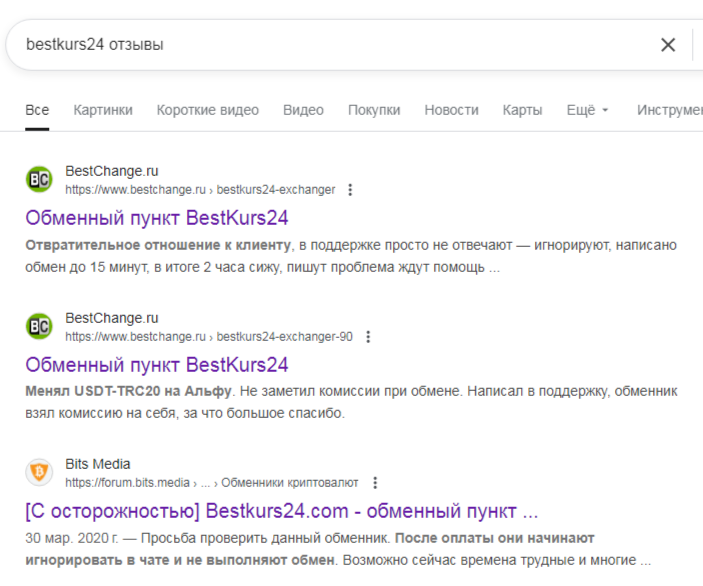Click the Bits Media site name
Image resolution: width=703 pixels, height=586 pixels.
coord(98,464)
